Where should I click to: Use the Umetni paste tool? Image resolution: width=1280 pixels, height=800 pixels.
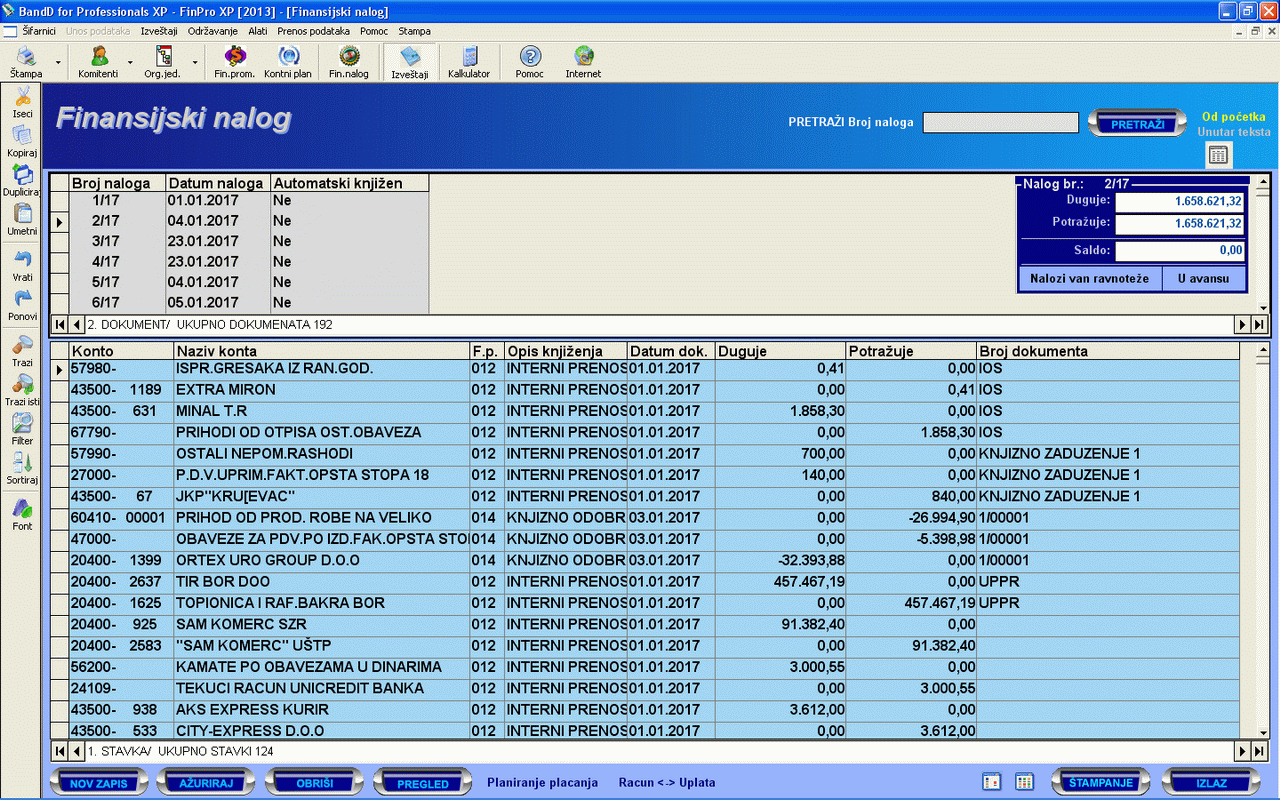pyautogui.click(x=22, y=220)
